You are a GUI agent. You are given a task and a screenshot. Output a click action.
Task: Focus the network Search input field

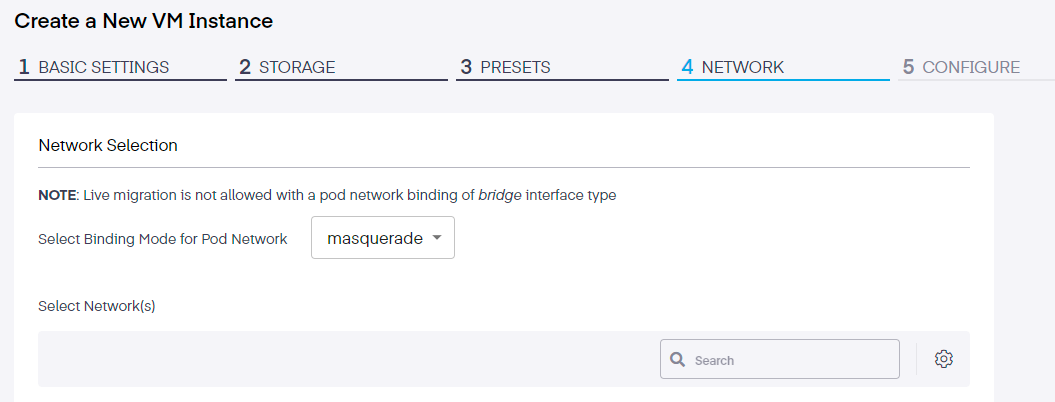click(x=790, y=360)
